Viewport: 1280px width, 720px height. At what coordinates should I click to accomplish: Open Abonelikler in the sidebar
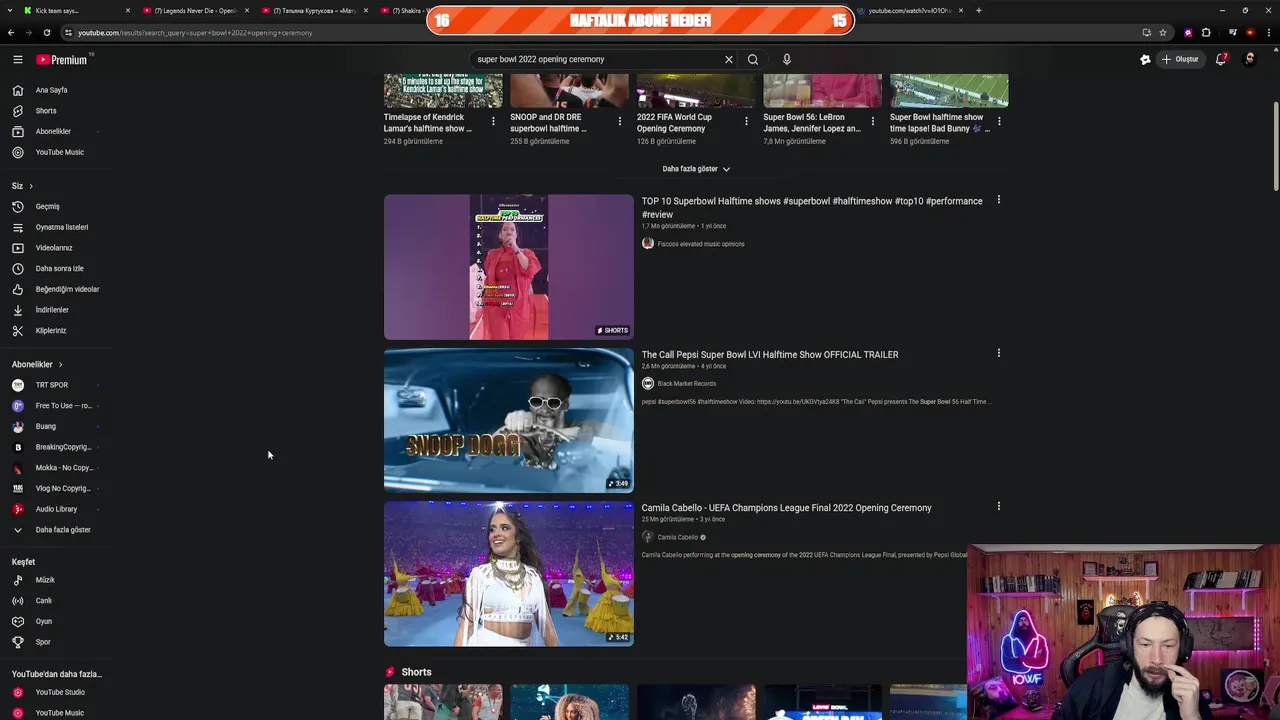point(55,131)
